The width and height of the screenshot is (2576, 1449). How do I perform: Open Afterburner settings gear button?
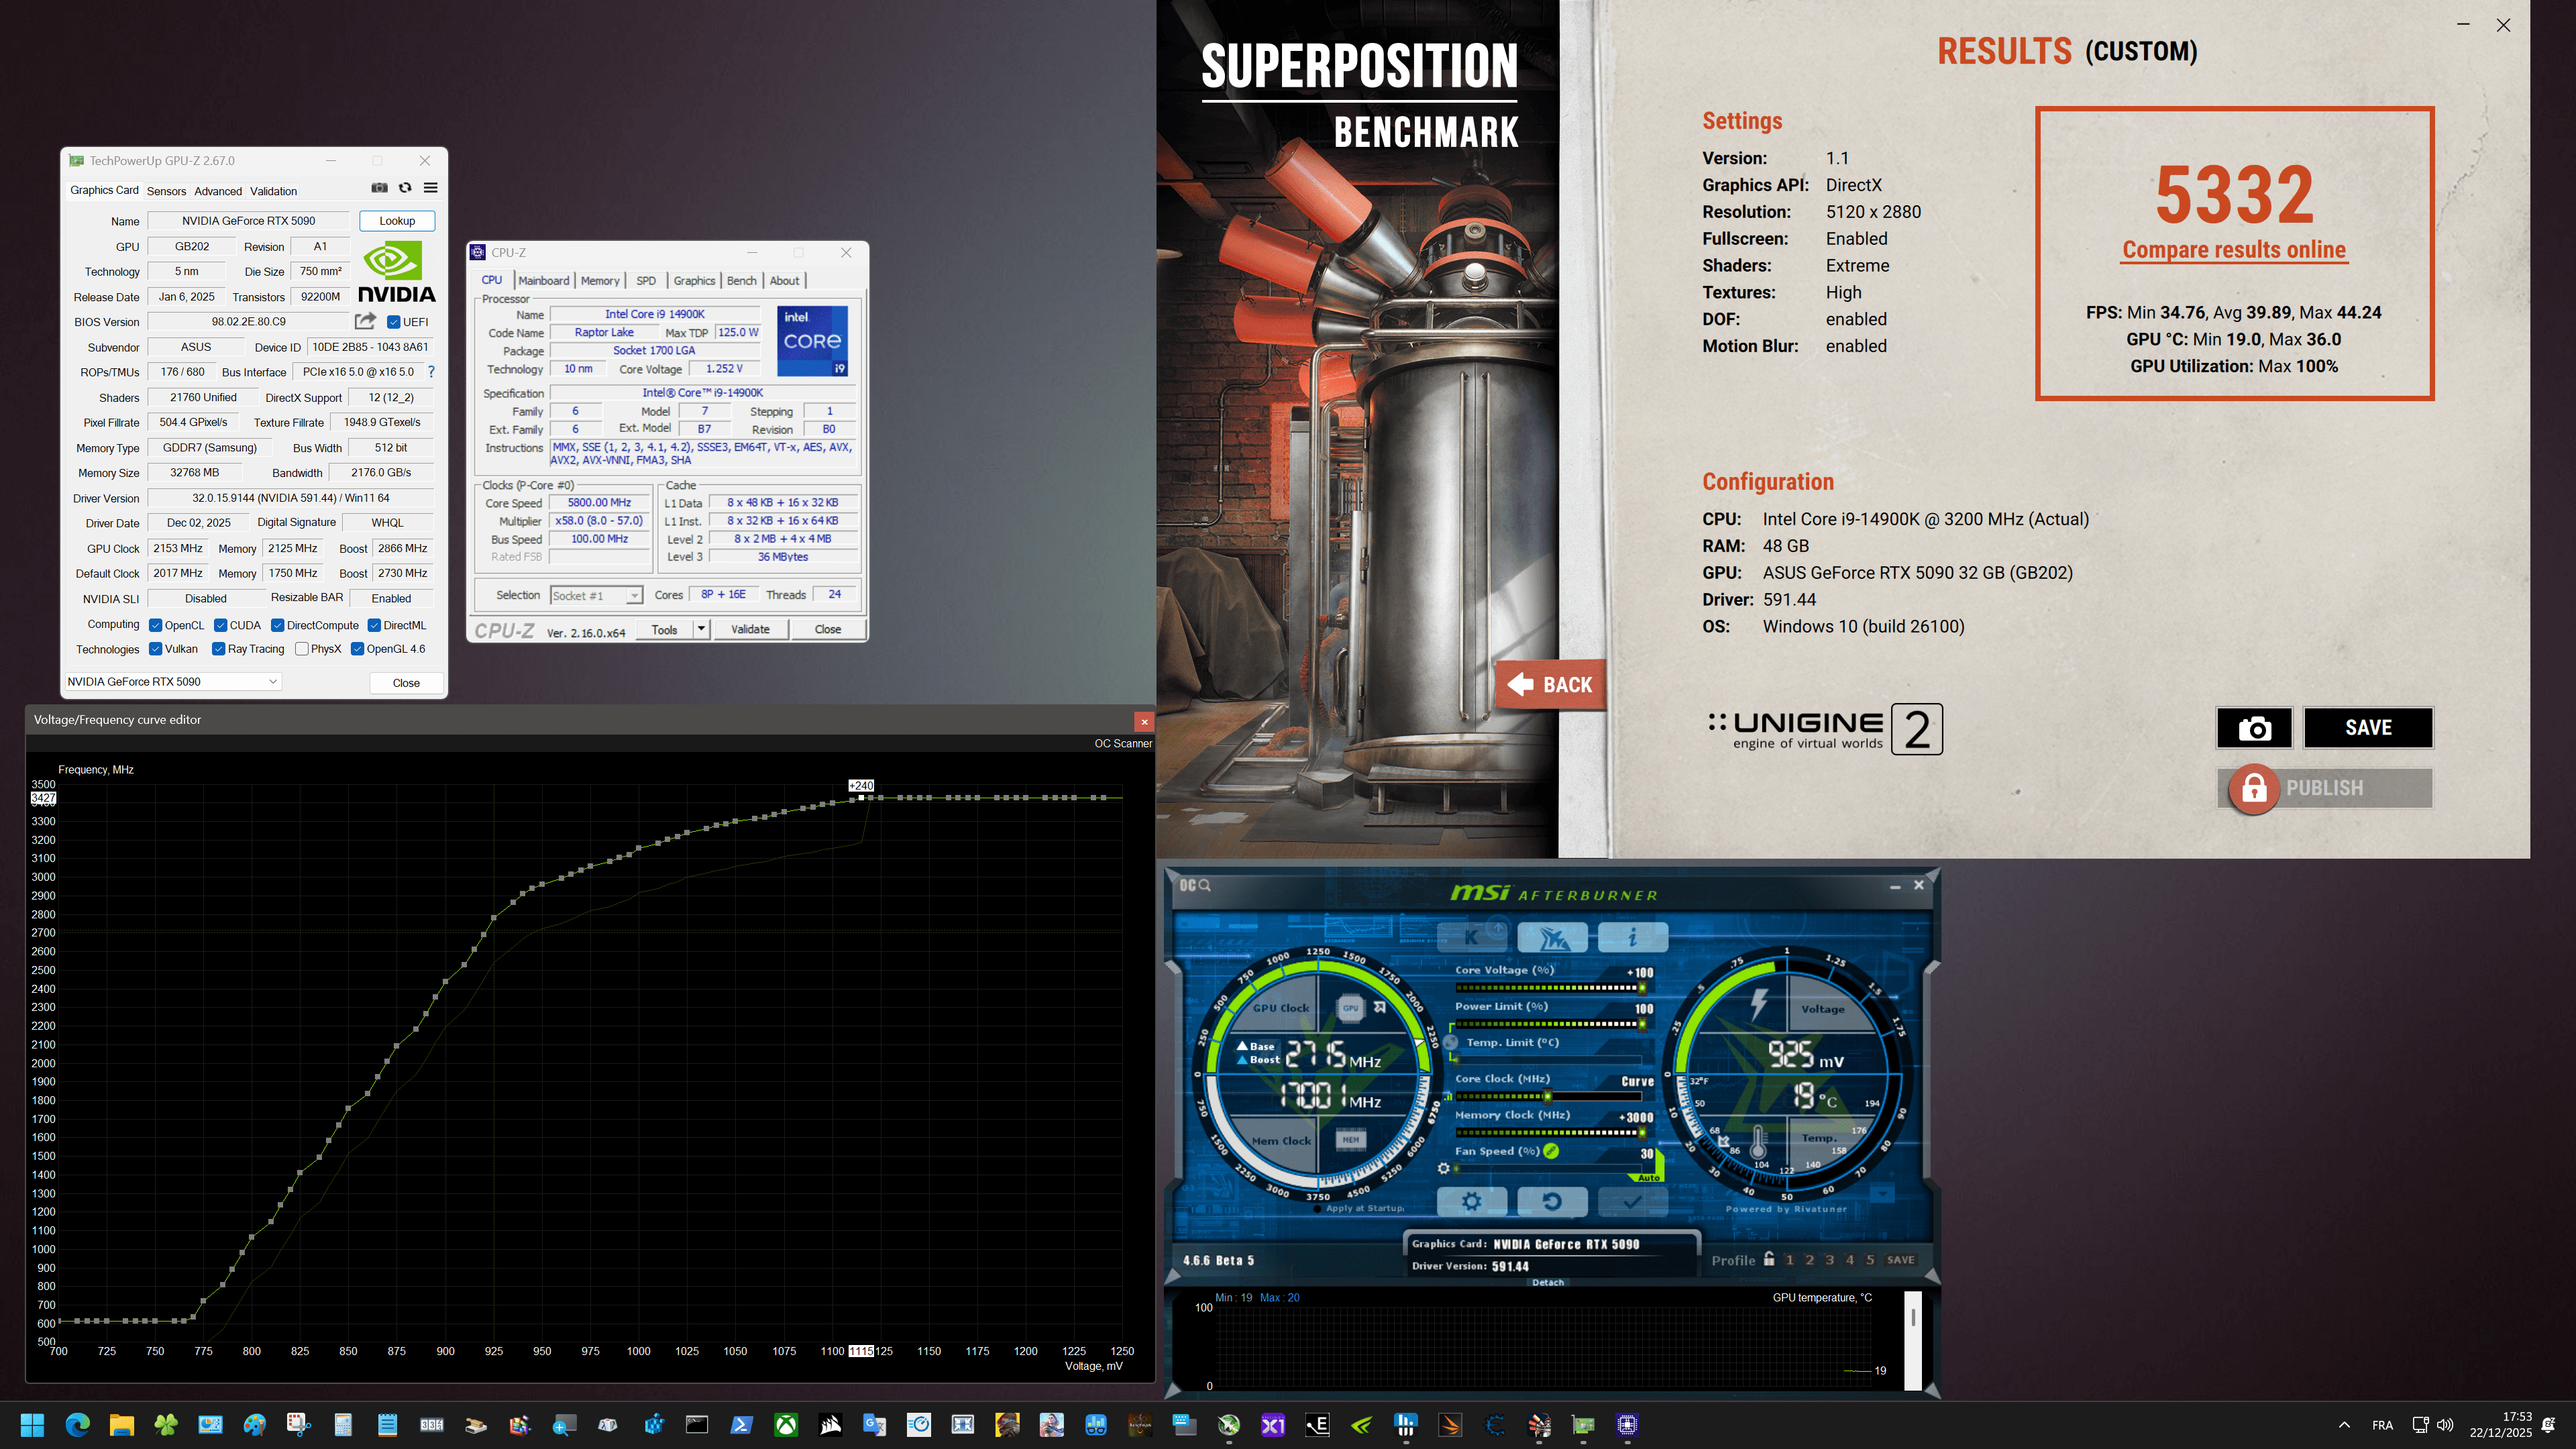tap(1471, 1201)
